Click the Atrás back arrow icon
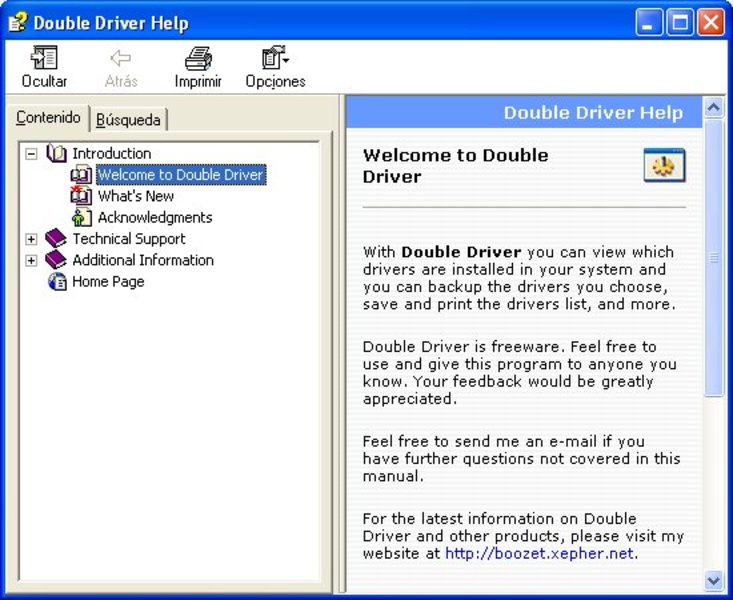Screen dimensions: 733x600 pos(121,59)
